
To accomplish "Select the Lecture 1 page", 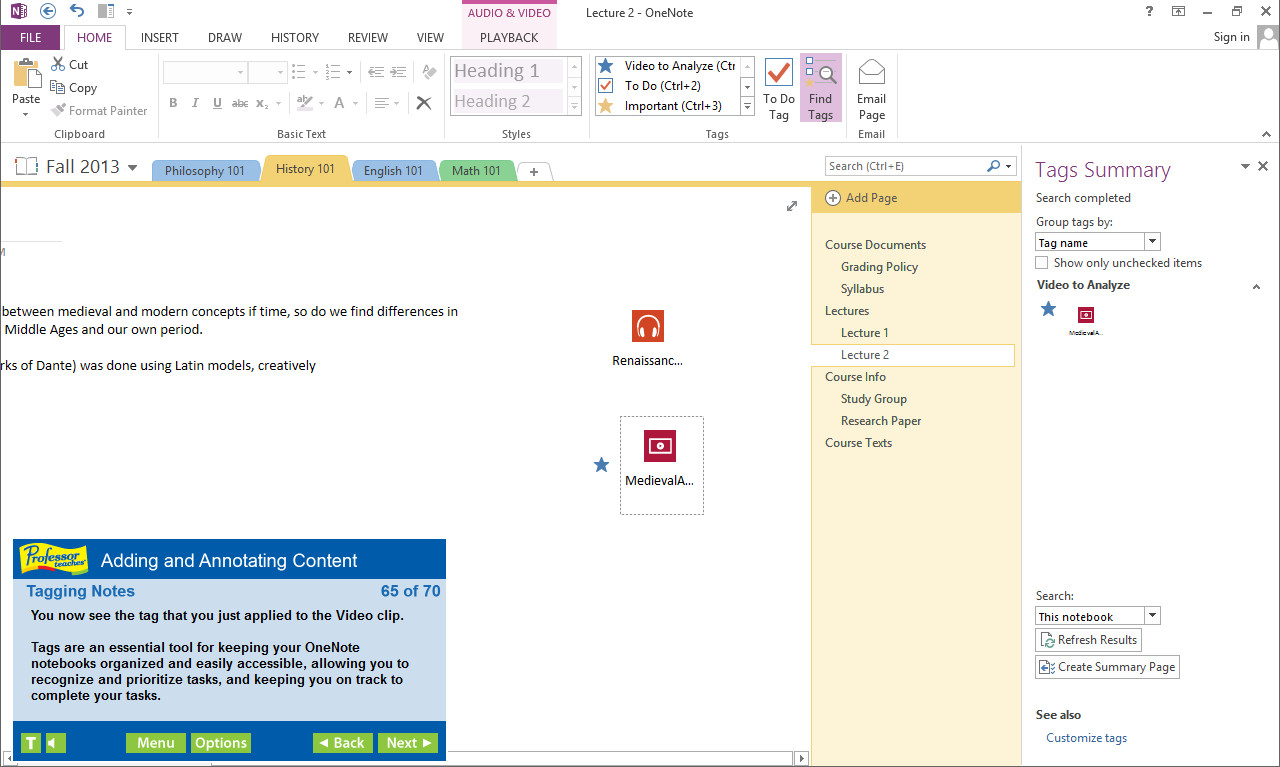I will click(x=863, y=332).
